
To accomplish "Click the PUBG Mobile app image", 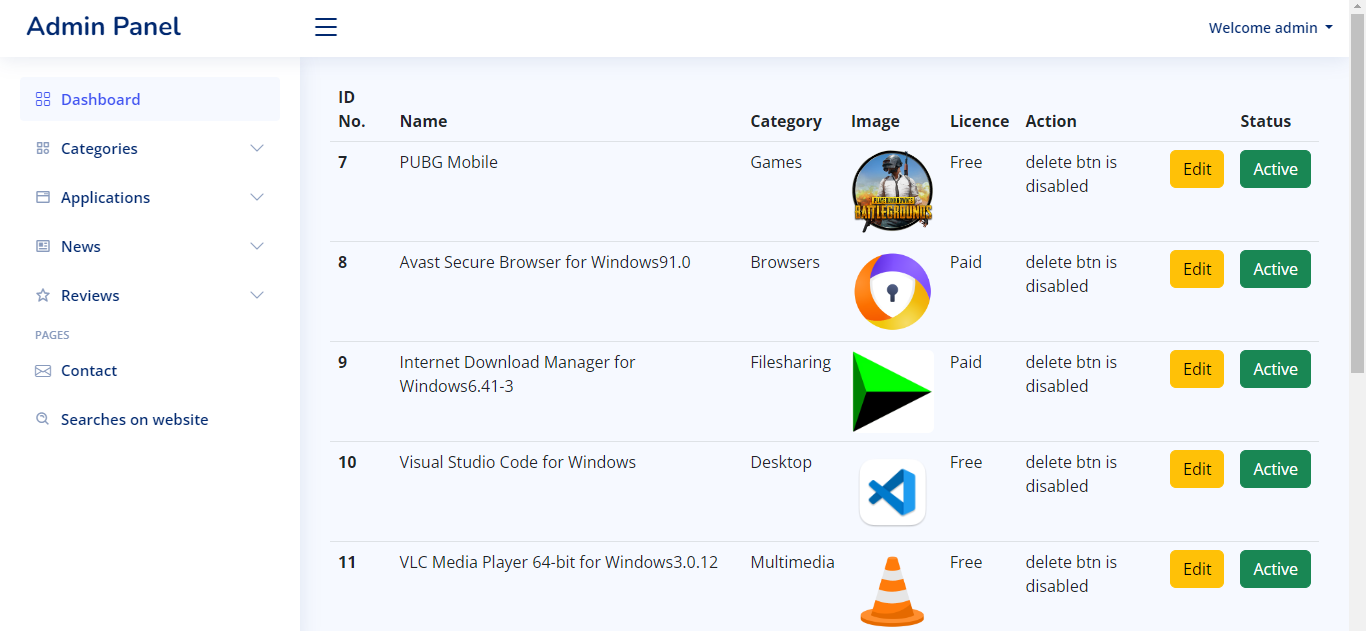I will [x=892, y=191].
